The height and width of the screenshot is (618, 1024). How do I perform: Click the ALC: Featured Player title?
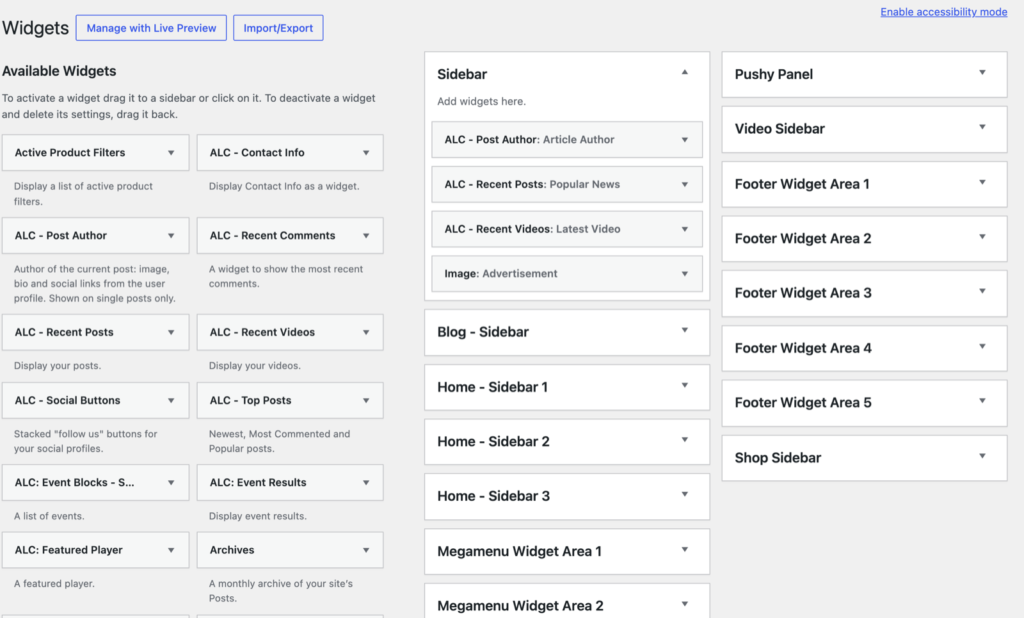pos(69,549)
